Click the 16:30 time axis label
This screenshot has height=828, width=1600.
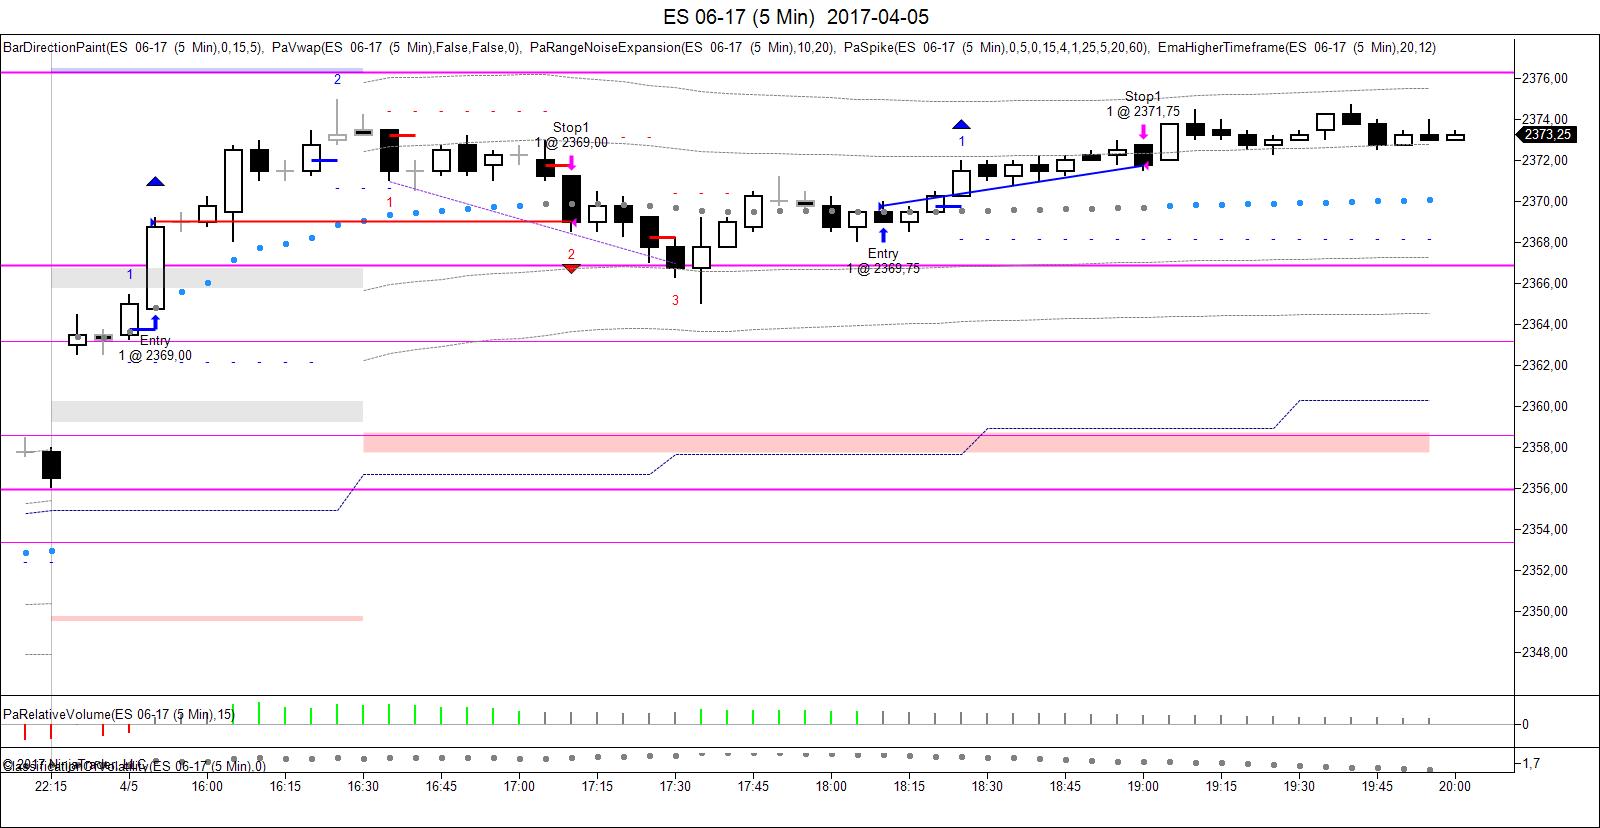click(363, 786)
